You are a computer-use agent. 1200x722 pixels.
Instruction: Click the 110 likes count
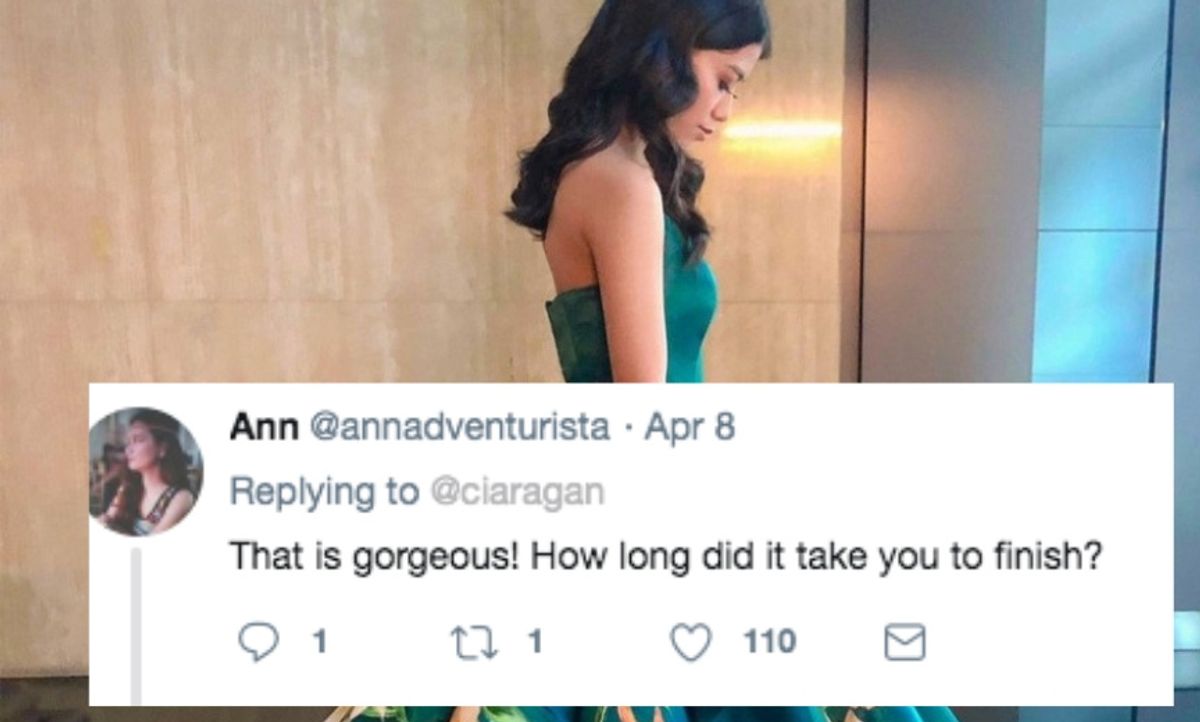point(769,642)
